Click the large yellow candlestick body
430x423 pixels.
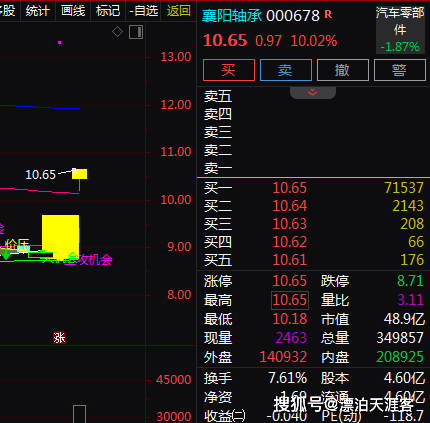(60, 236)
